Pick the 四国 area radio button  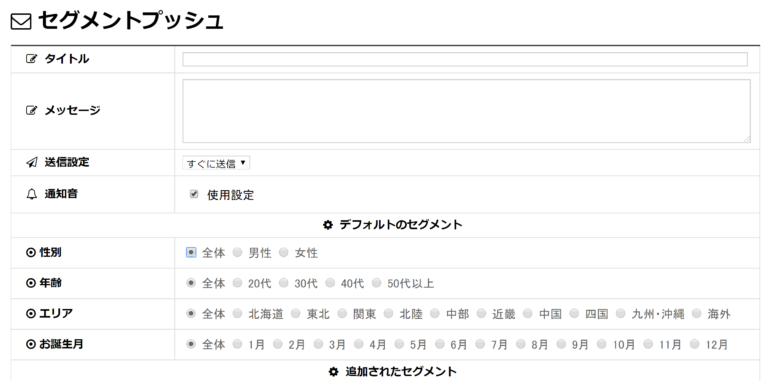[x=574, y=313]
